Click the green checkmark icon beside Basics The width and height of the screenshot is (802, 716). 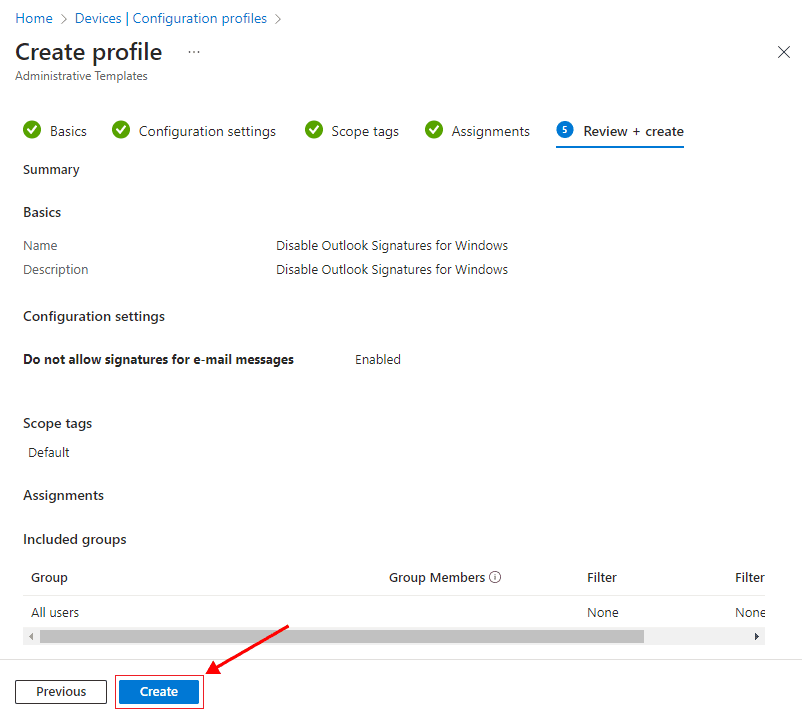click(32, 130)
